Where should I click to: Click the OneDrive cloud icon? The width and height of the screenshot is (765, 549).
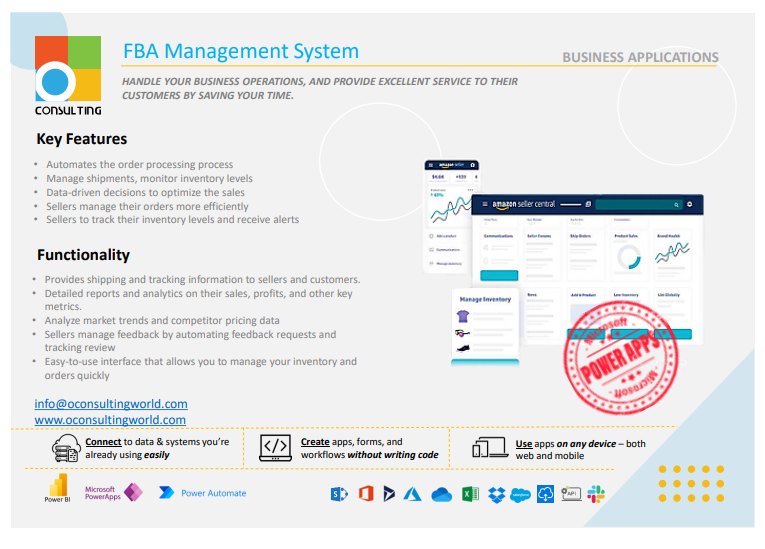[442, 495]
